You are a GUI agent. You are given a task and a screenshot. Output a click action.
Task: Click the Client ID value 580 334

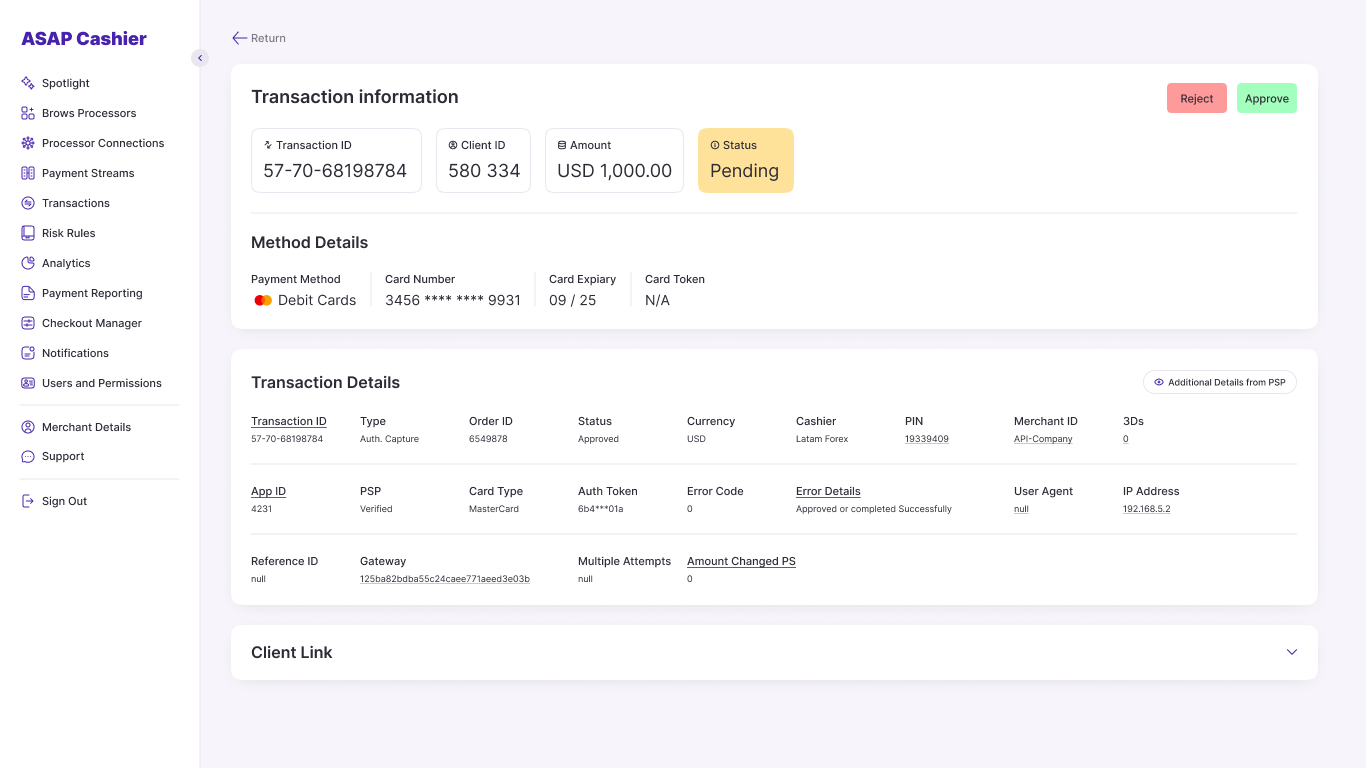tap(484, 171)
